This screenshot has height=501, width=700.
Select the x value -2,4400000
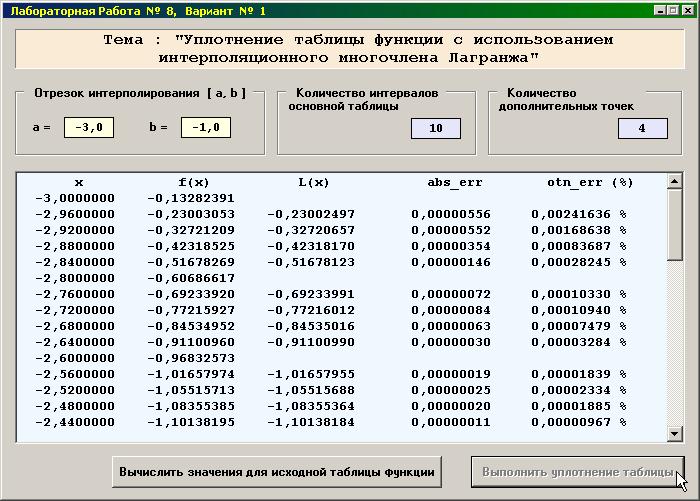75,422
